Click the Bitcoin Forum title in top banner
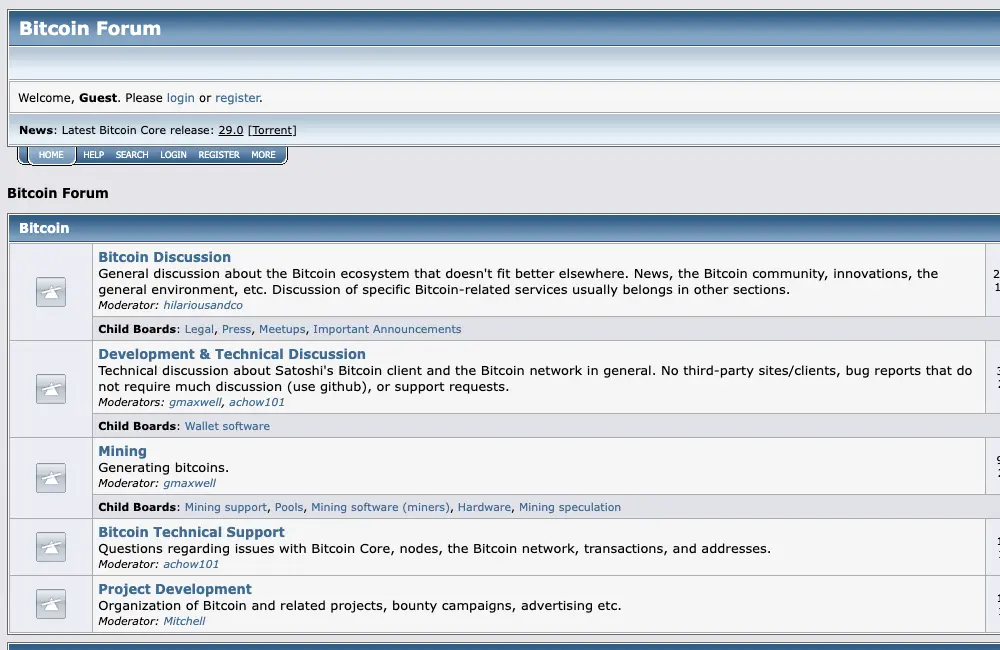 90,29
